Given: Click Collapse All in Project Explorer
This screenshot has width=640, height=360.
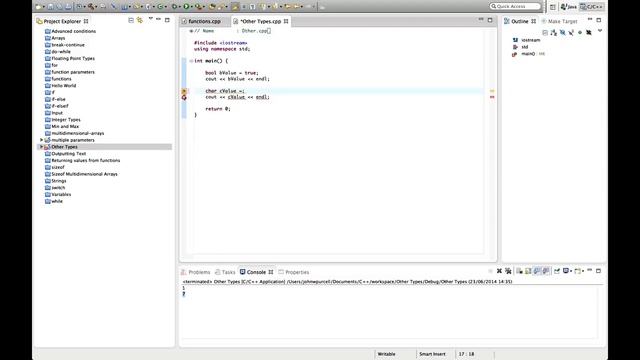Looking at the screenshot, I should pos(131,20).
